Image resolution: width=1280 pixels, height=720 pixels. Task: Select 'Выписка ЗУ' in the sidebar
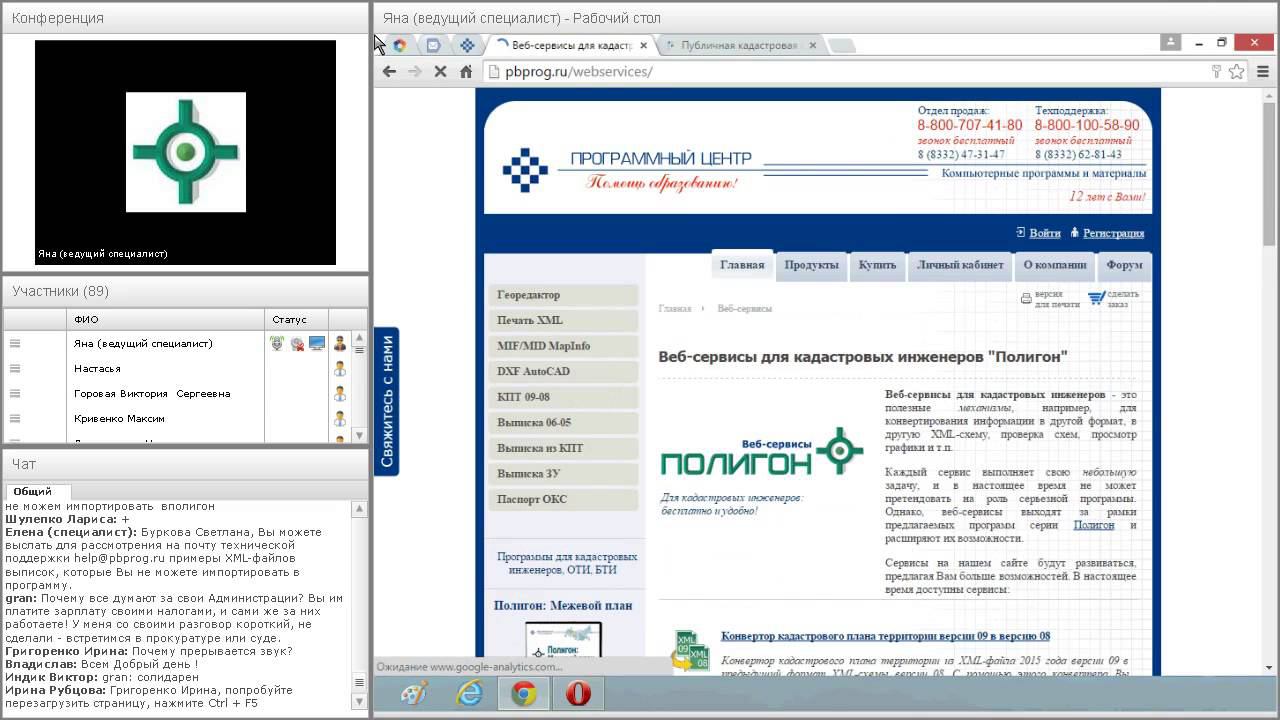[x=563, y=473]
